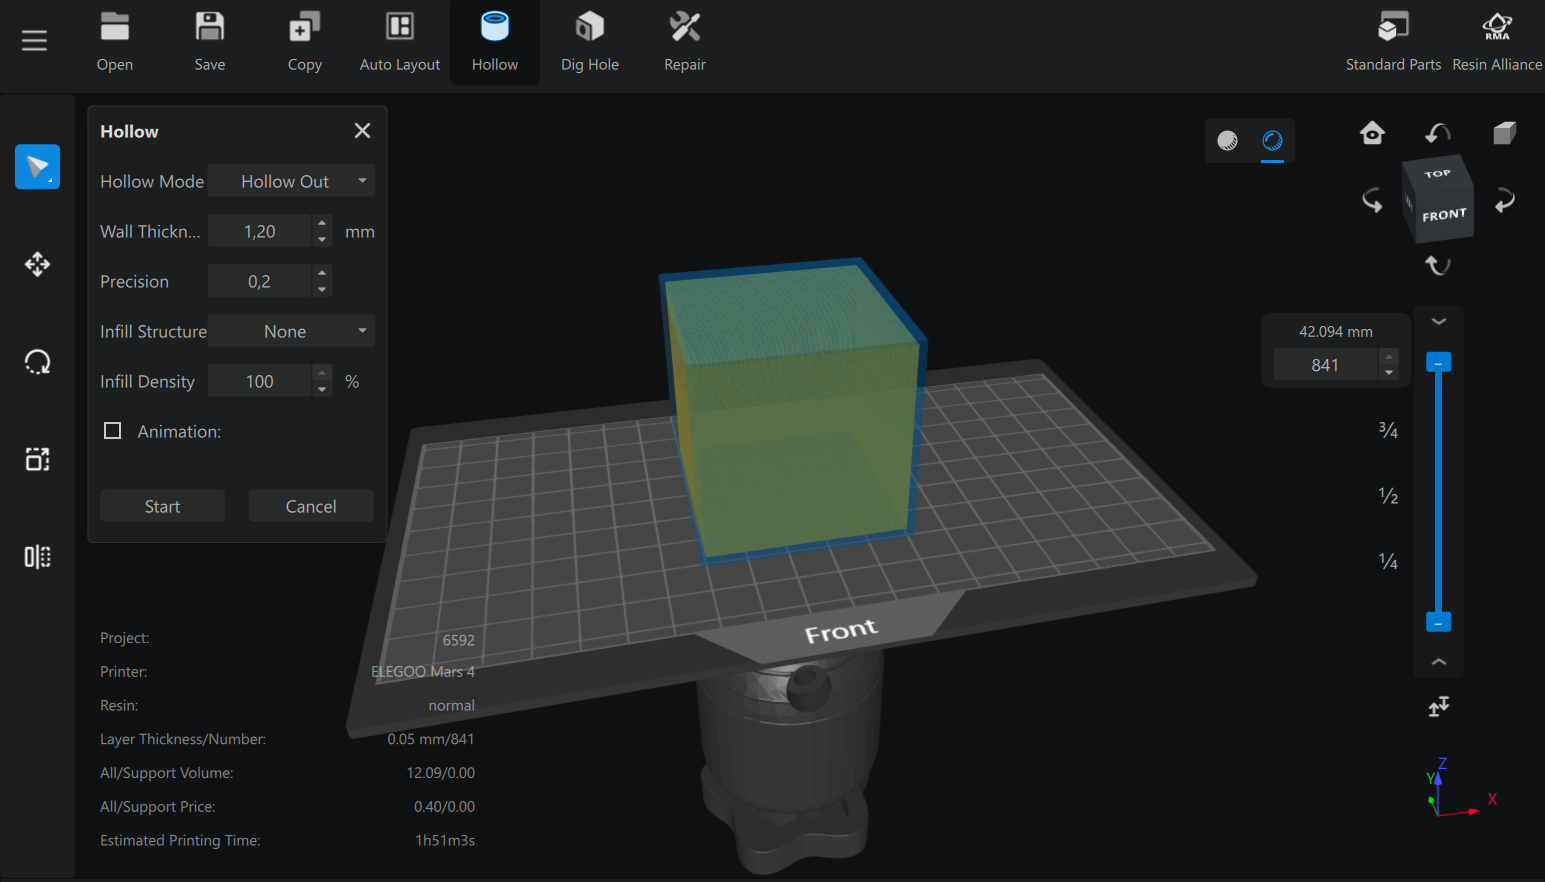
Task: Switch to solid sphere render mode
Action: pyautogui.click(x=1227, y=141)
